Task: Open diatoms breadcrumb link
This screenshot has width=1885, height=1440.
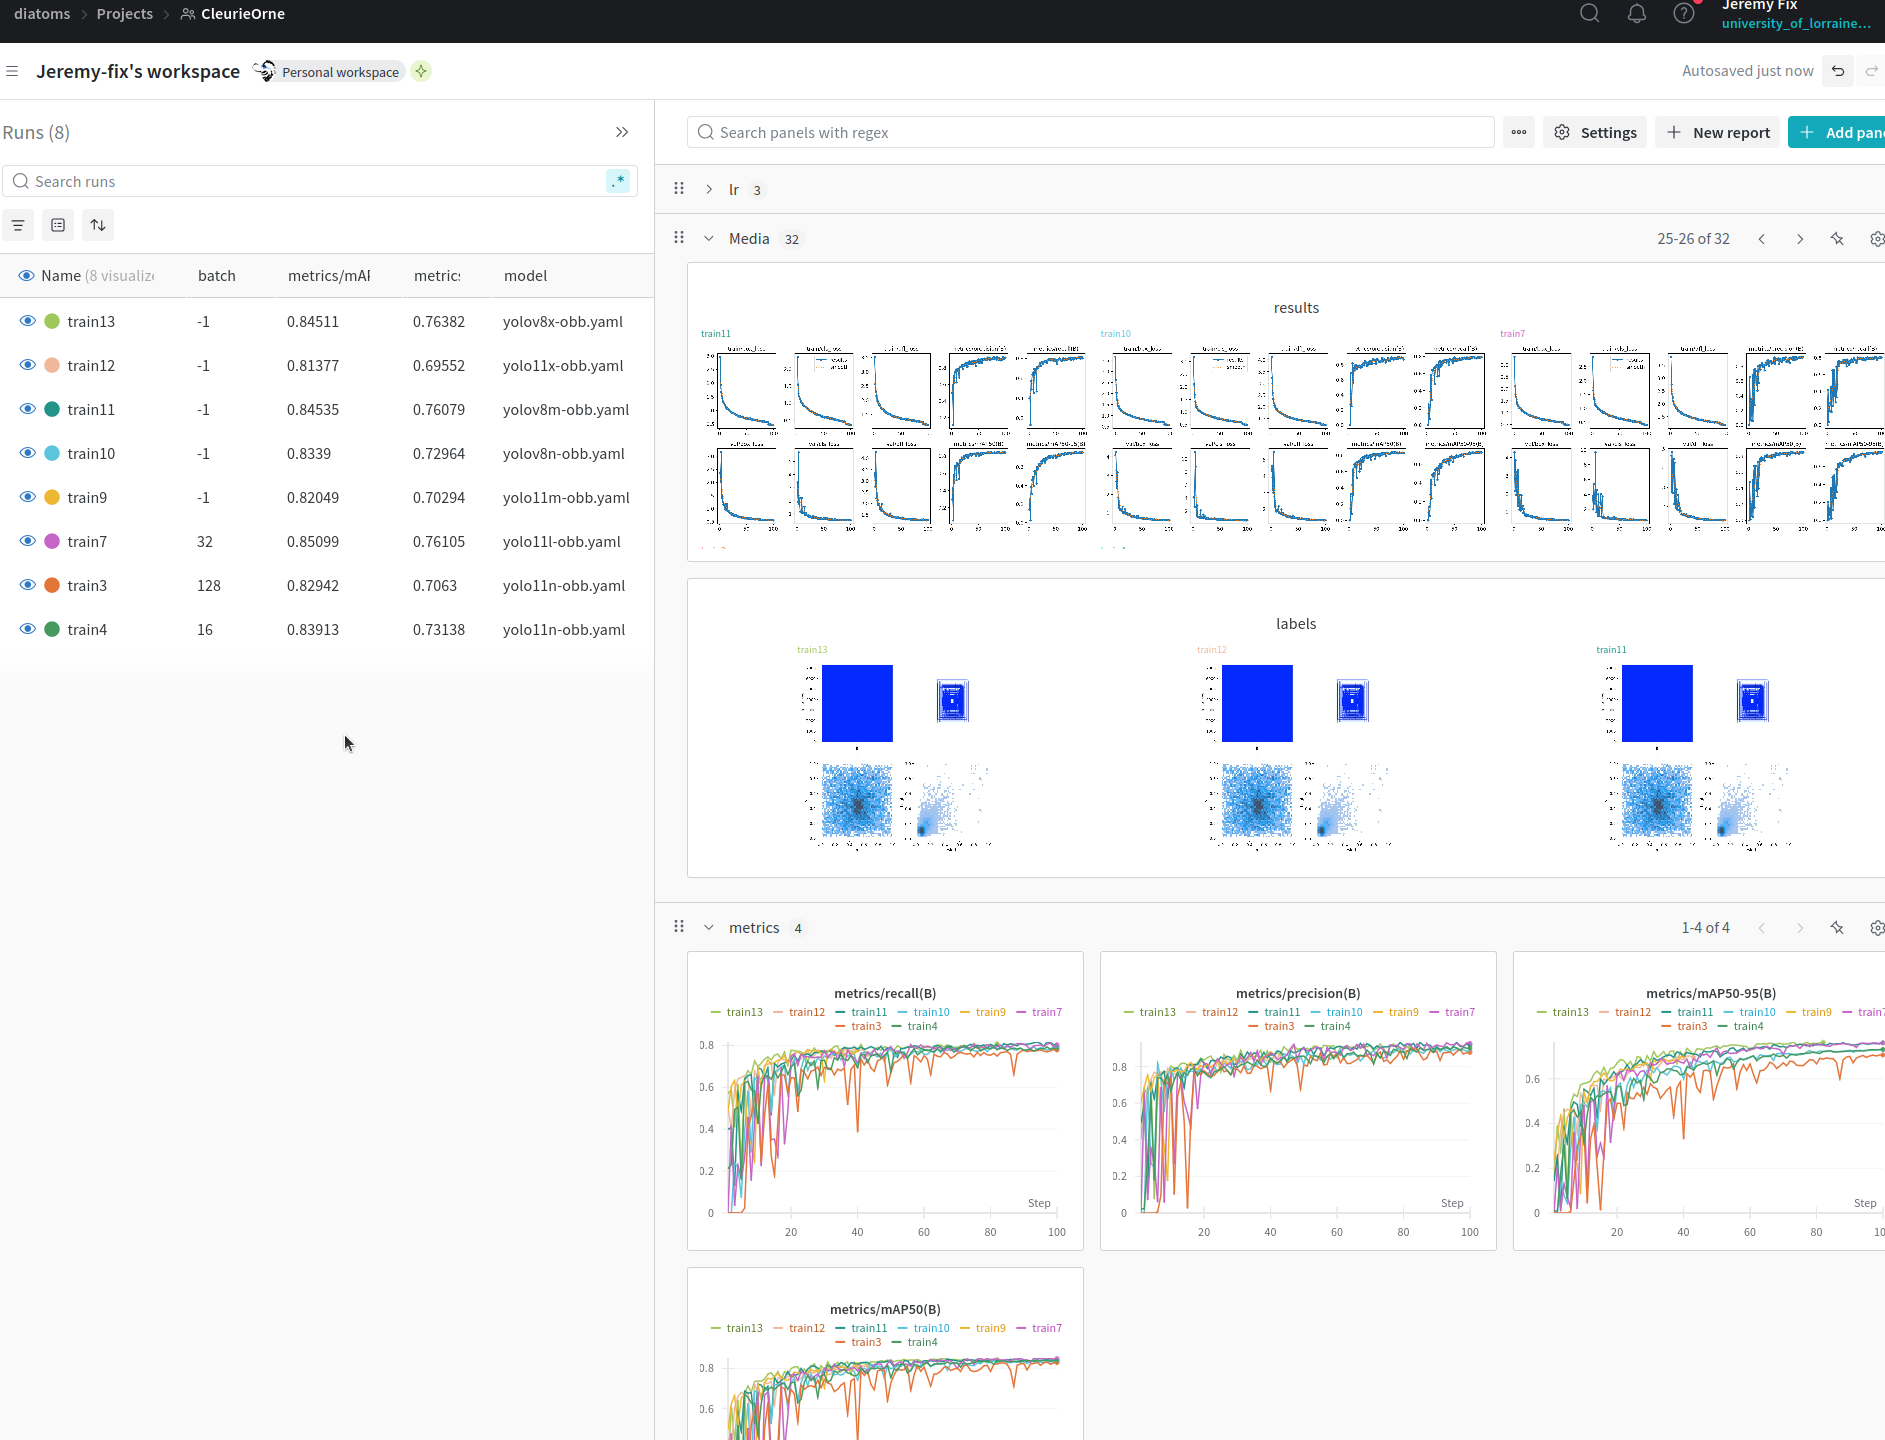Action: tap(42, 14)
